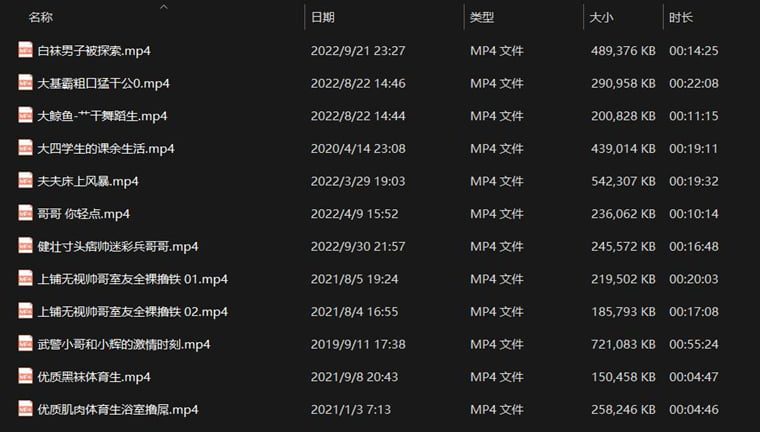Screen dimensions: 760x432
Task: Click the 类型 column header
Action: [482, 17]
